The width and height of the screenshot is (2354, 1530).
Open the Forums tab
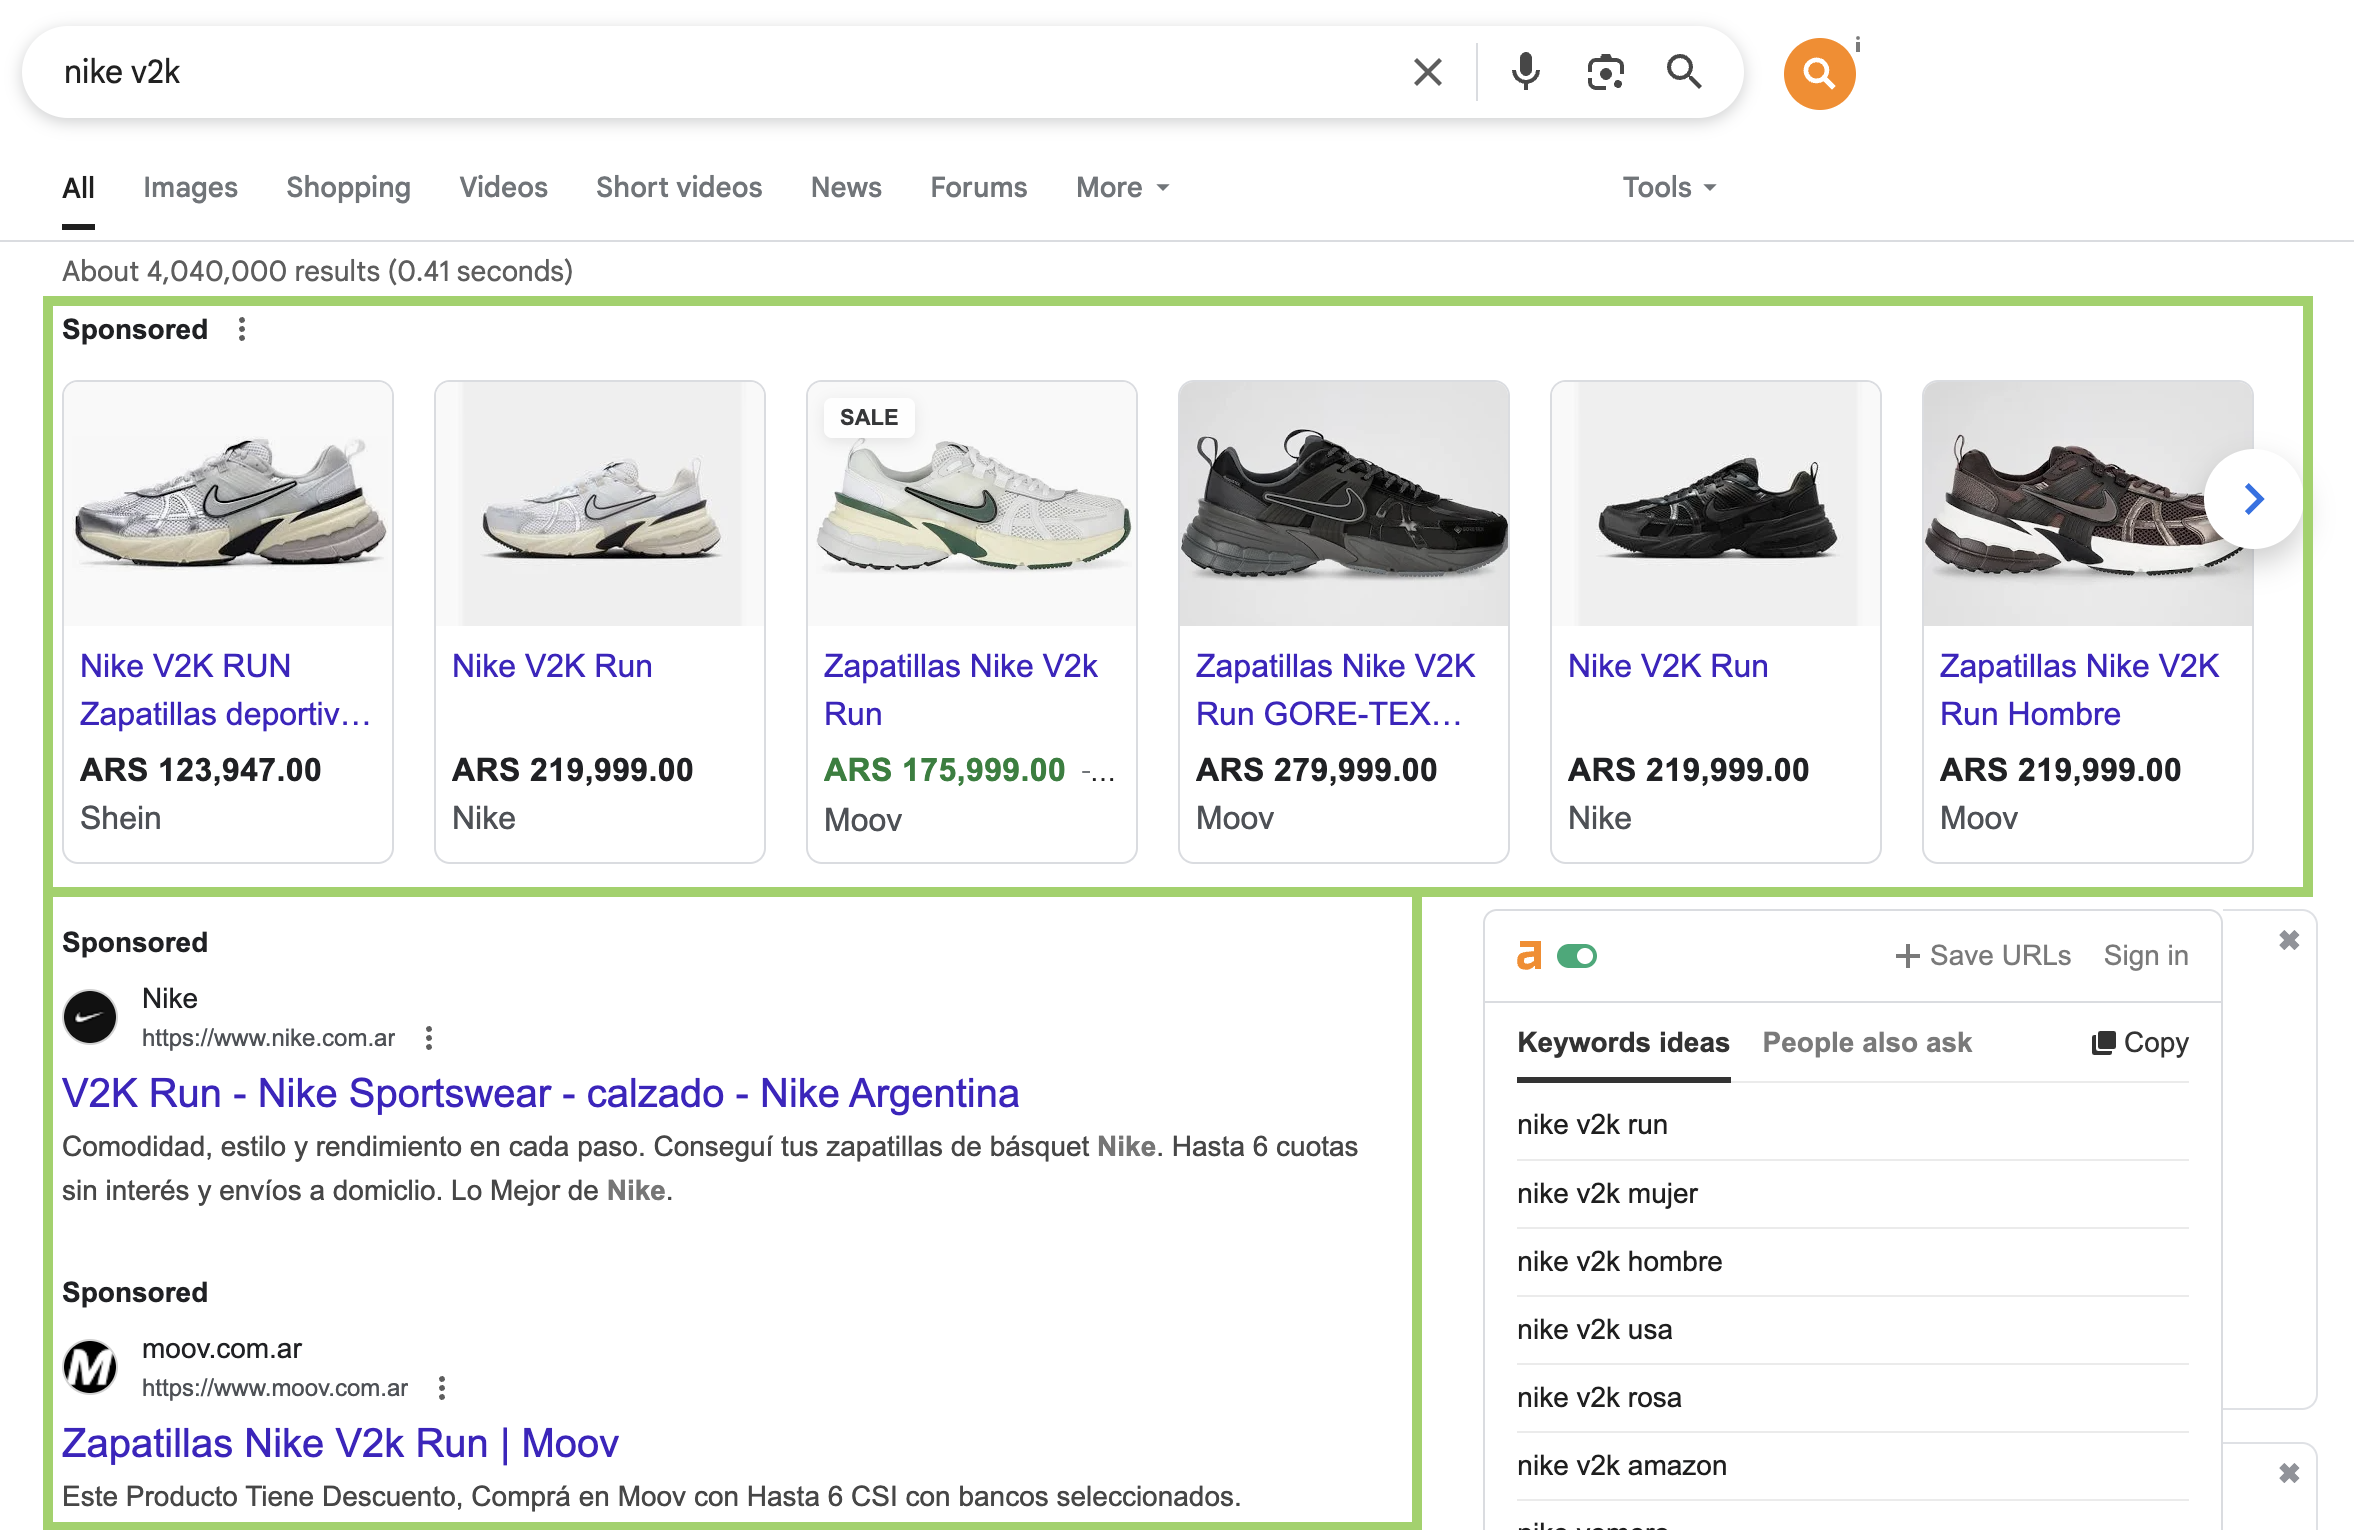(978, 187)
